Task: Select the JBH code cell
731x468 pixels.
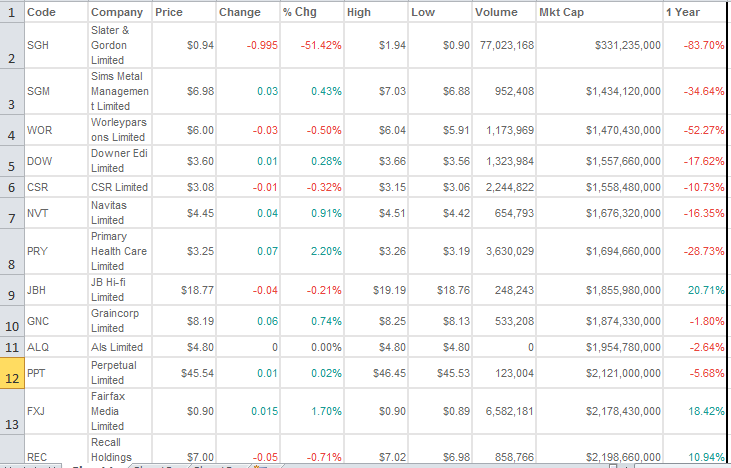Action: point(56,290)
